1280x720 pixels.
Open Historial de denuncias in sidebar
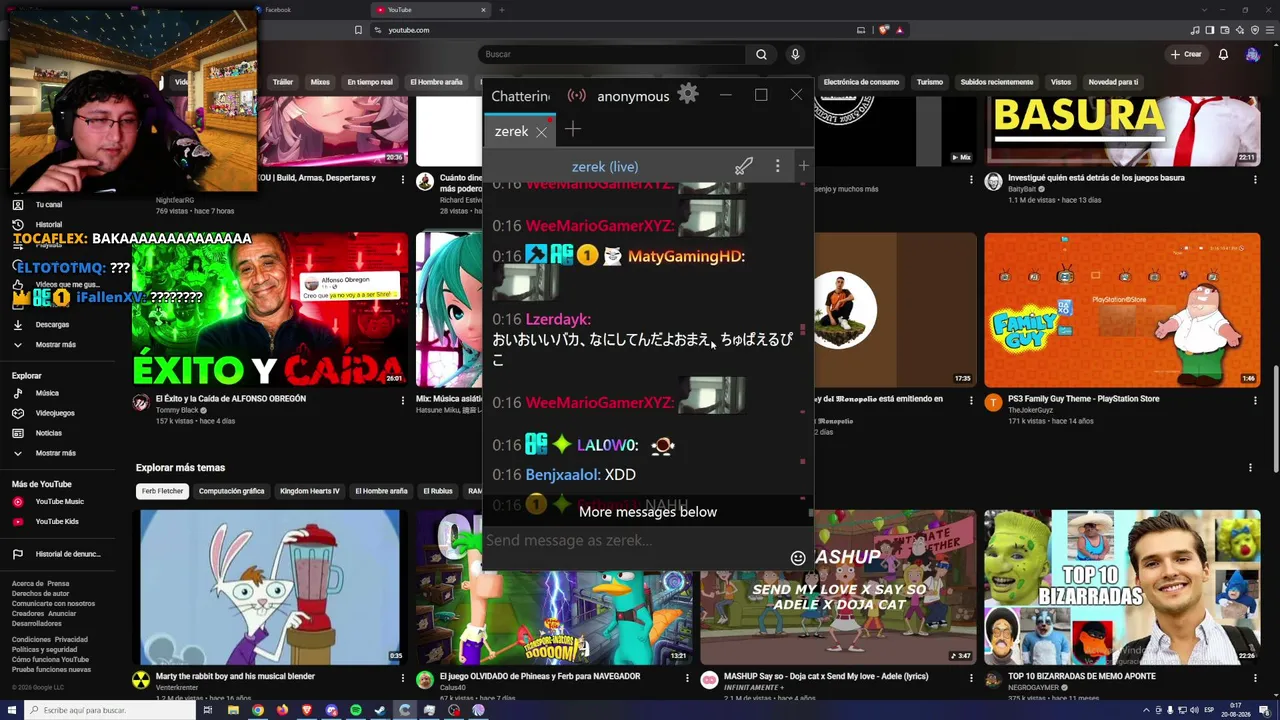click(68, 554)
